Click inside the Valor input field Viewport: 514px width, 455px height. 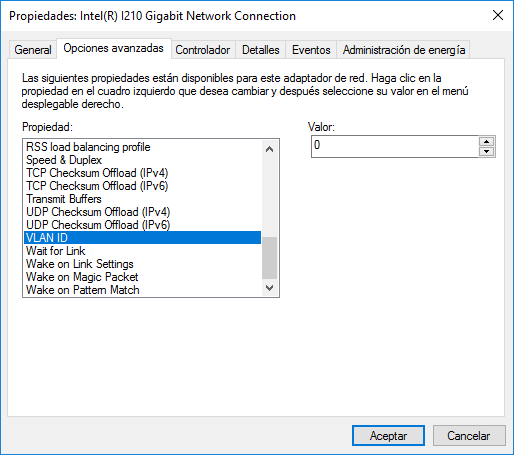395,146
